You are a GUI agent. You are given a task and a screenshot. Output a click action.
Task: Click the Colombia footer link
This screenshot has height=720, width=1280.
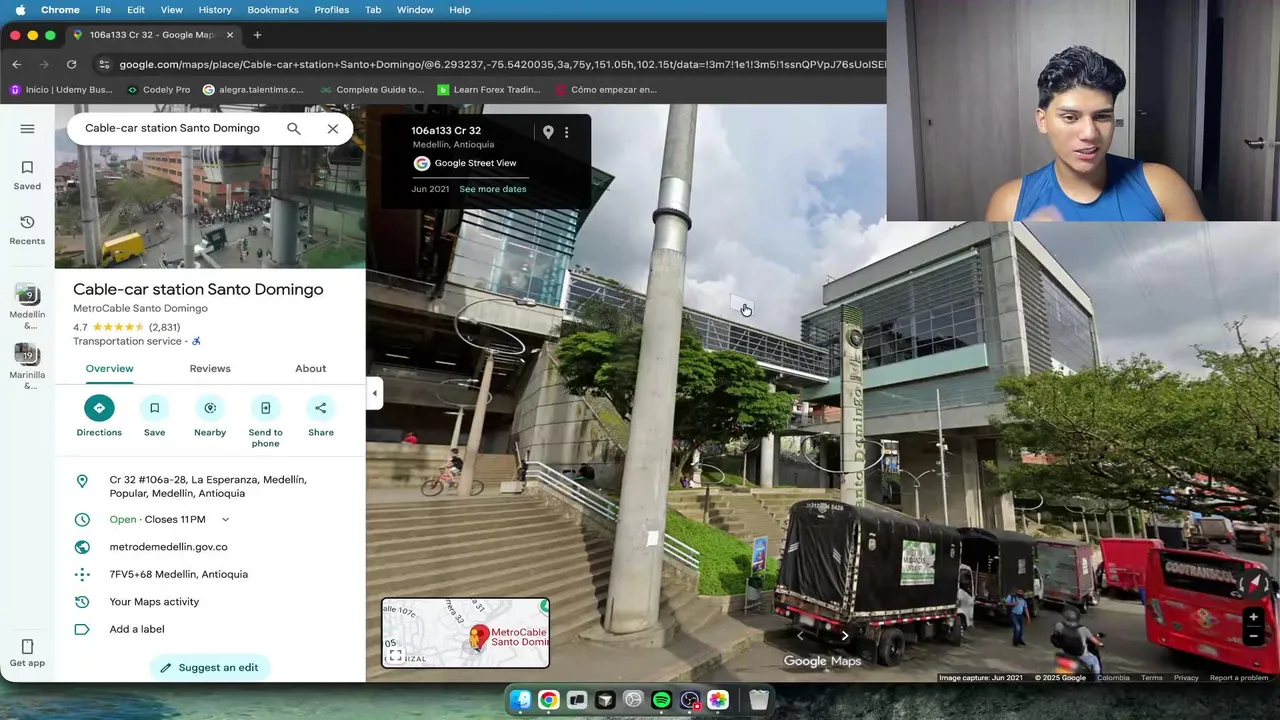(1113, 678)
